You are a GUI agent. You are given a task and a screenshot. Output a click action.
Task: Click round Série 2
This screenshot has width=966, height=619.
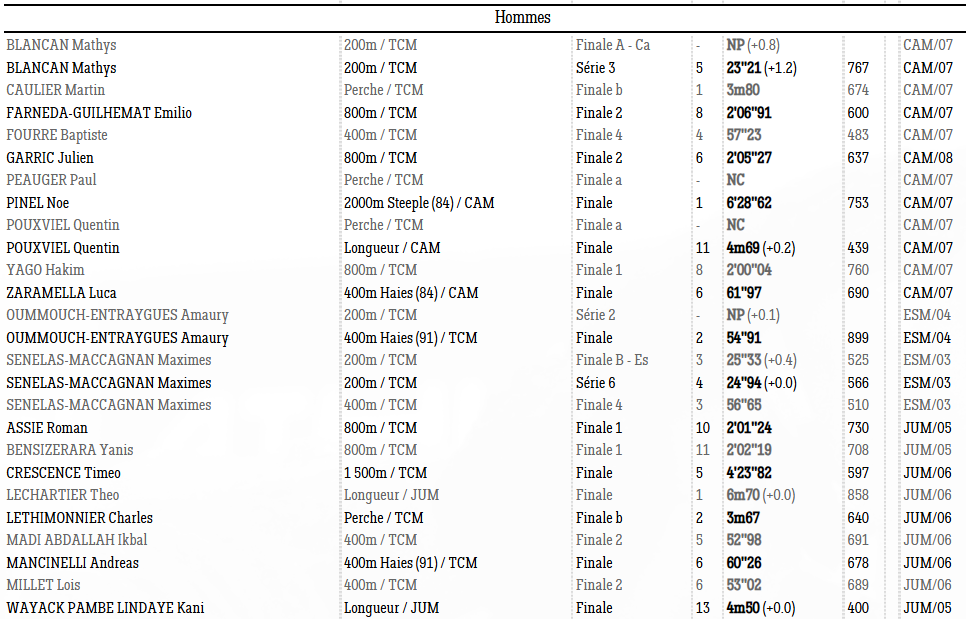pyautogui.click(x=596, y=315)
